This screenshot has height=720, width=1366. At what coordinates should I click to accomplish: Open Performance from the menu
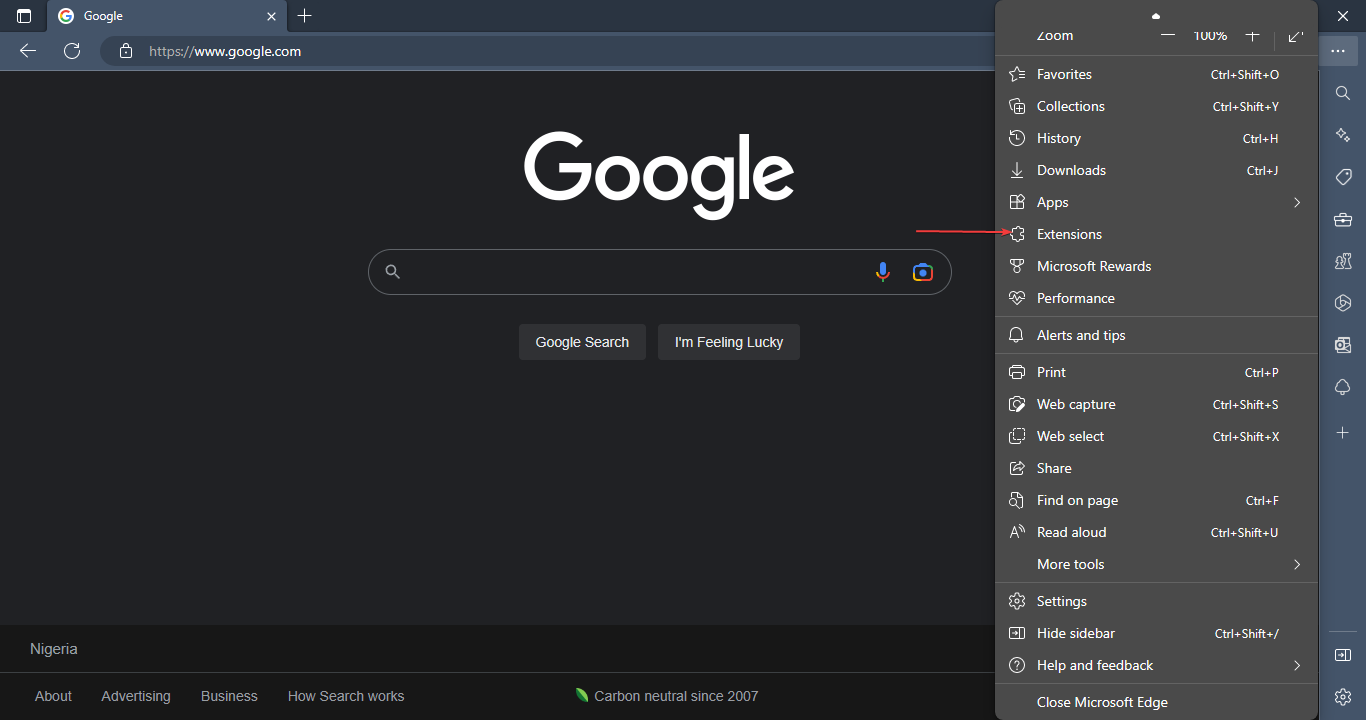1156,298
